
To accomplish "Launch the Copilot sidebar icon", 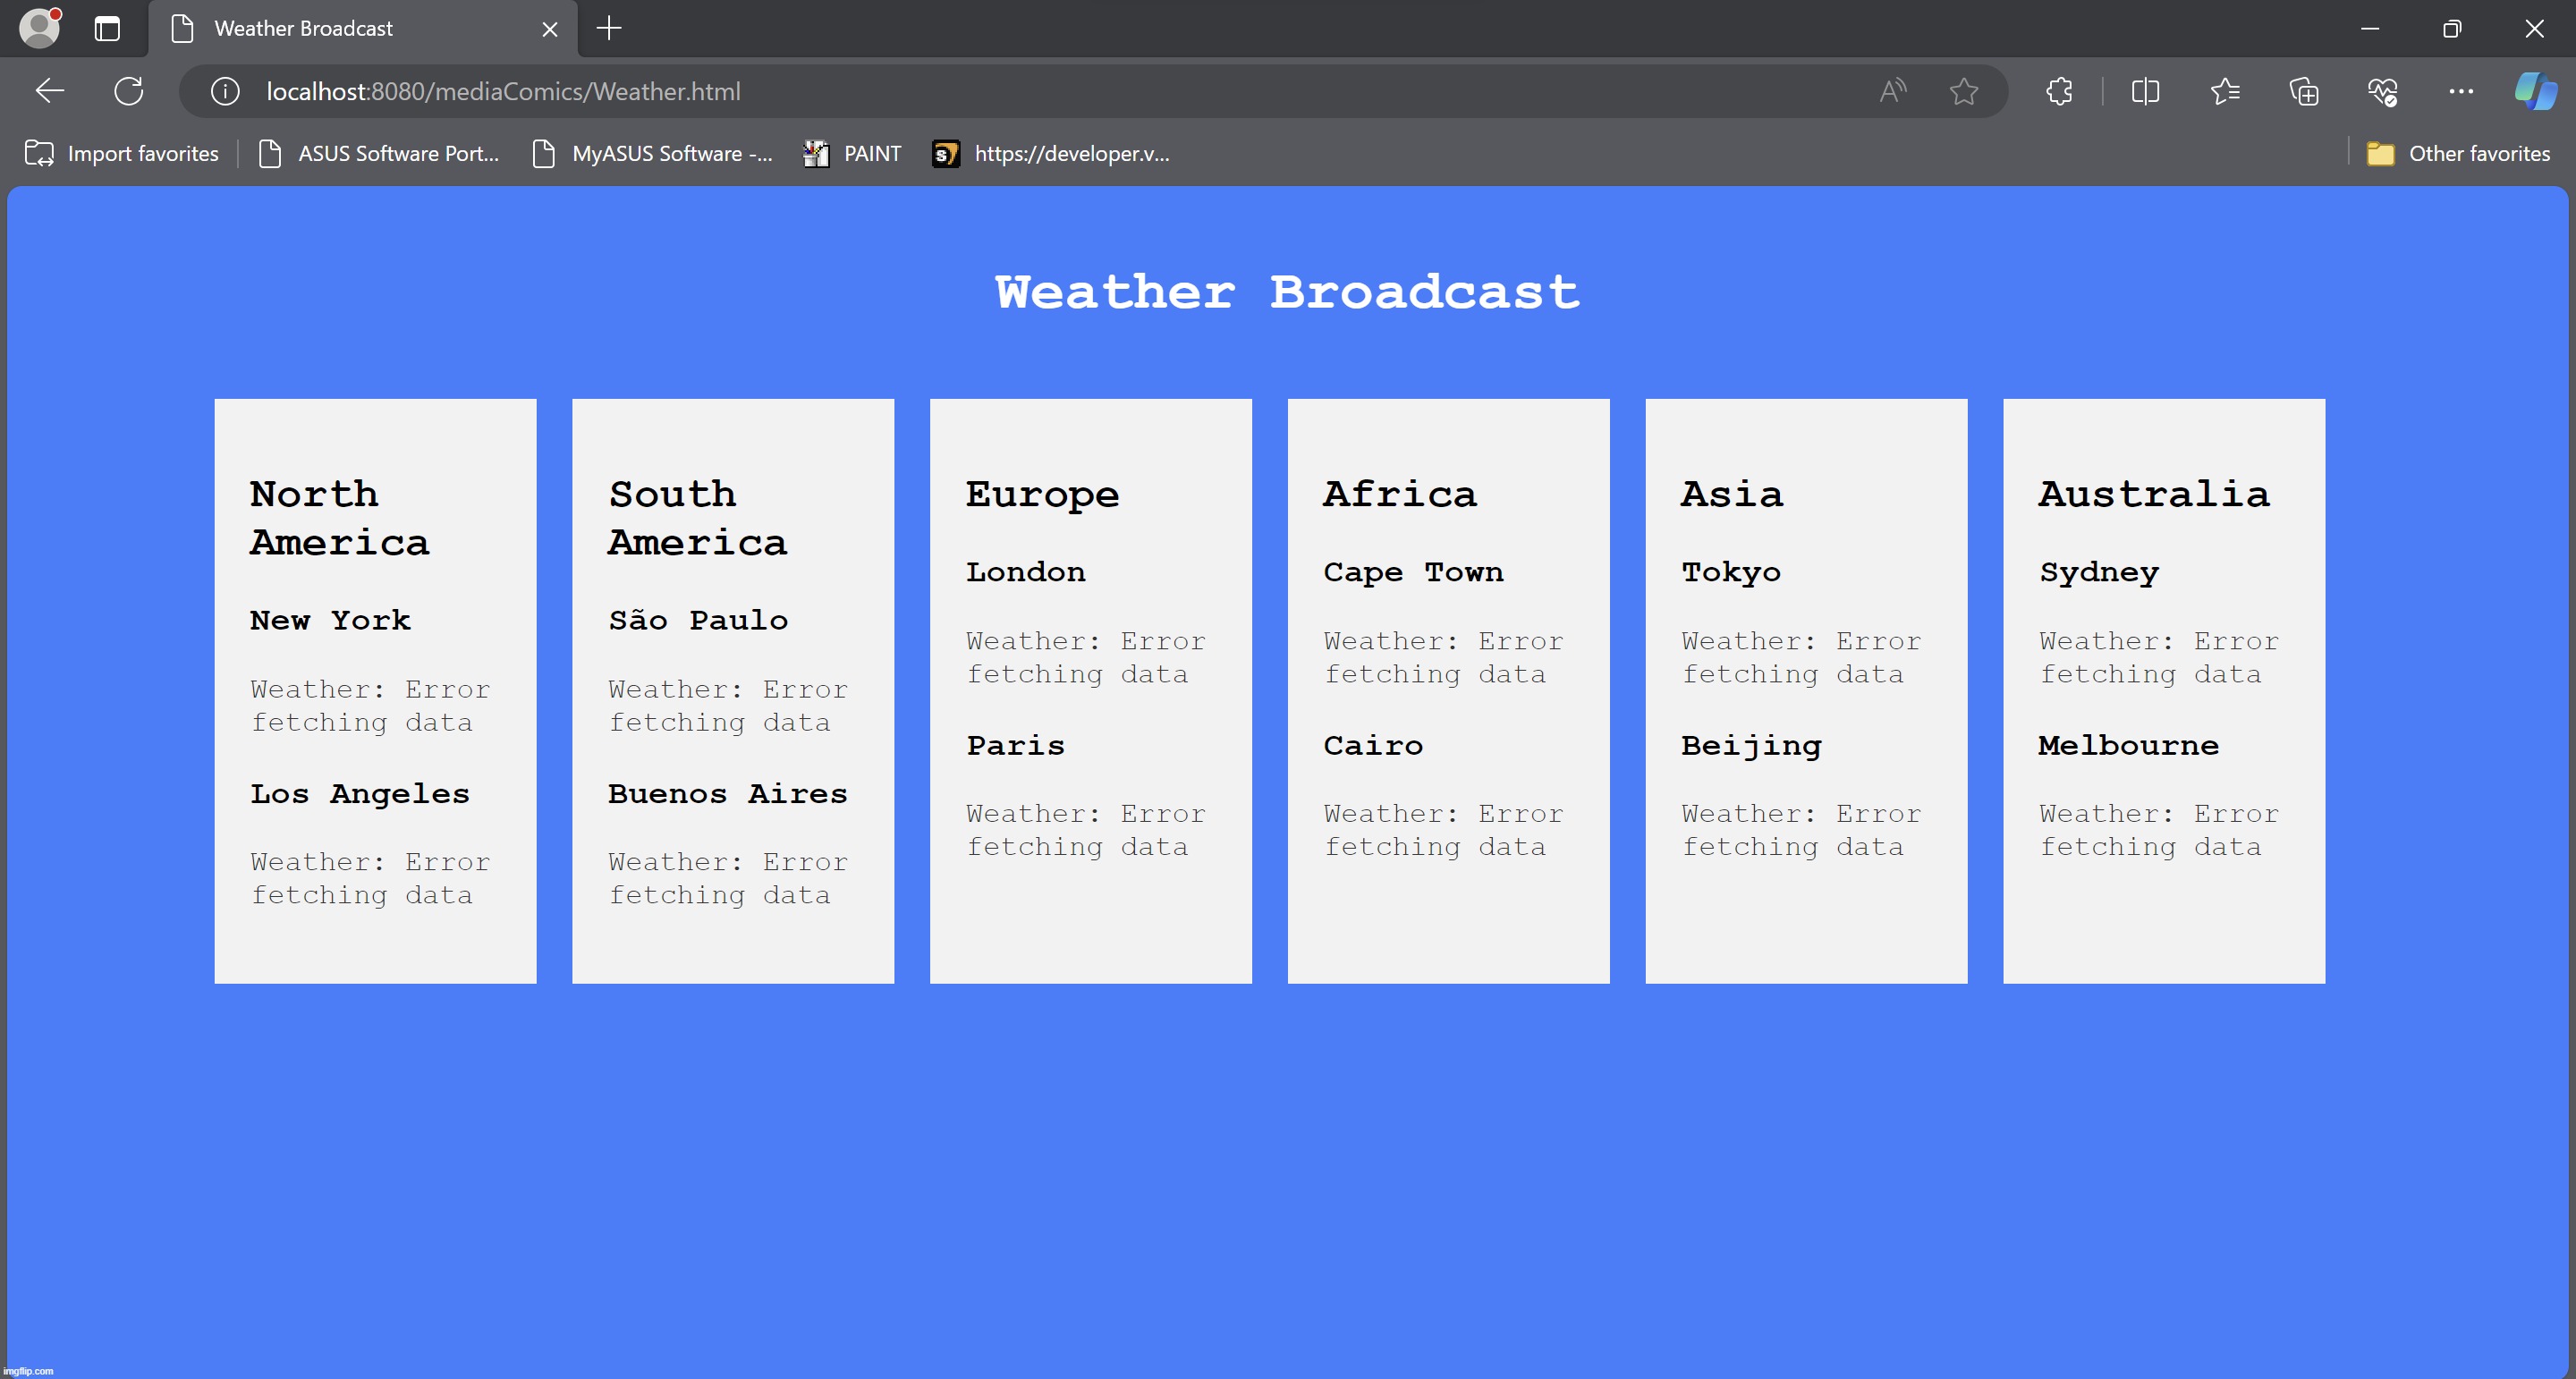I will [2536, 91].
